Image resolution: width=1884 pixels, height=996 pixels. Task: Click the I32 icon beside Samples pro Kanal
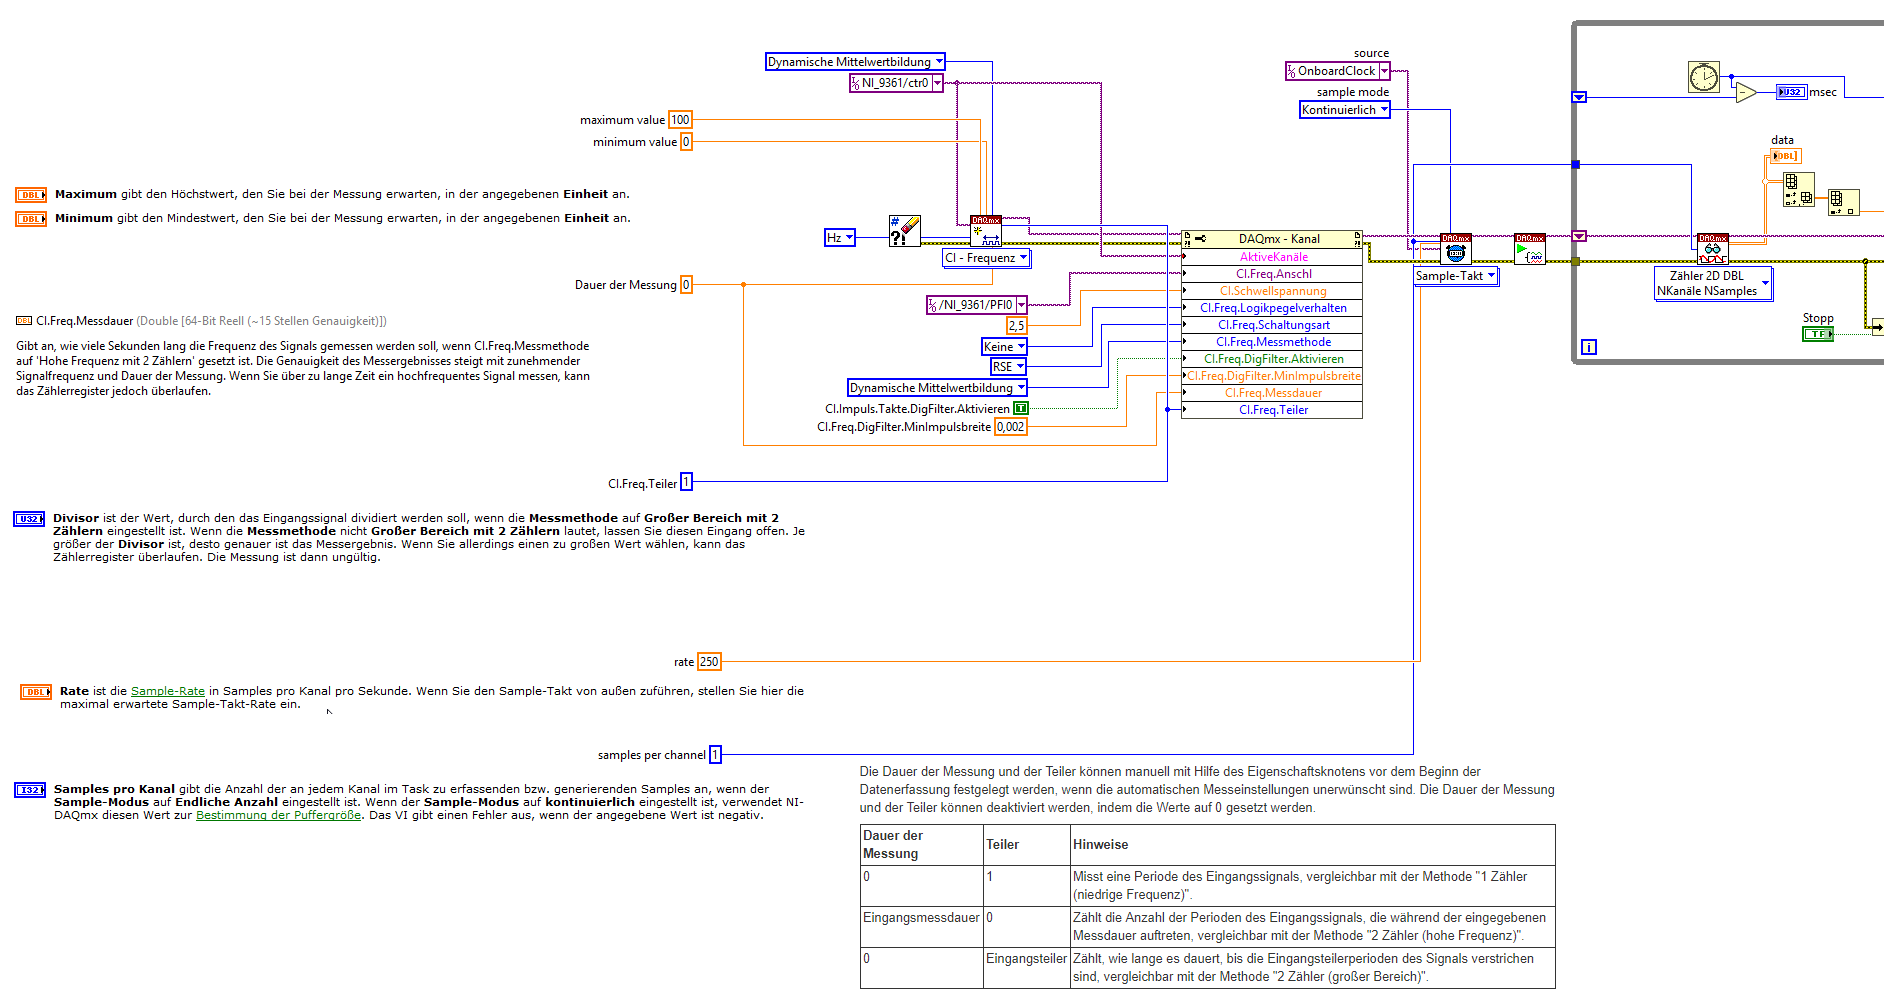click(x=30, y=790)
